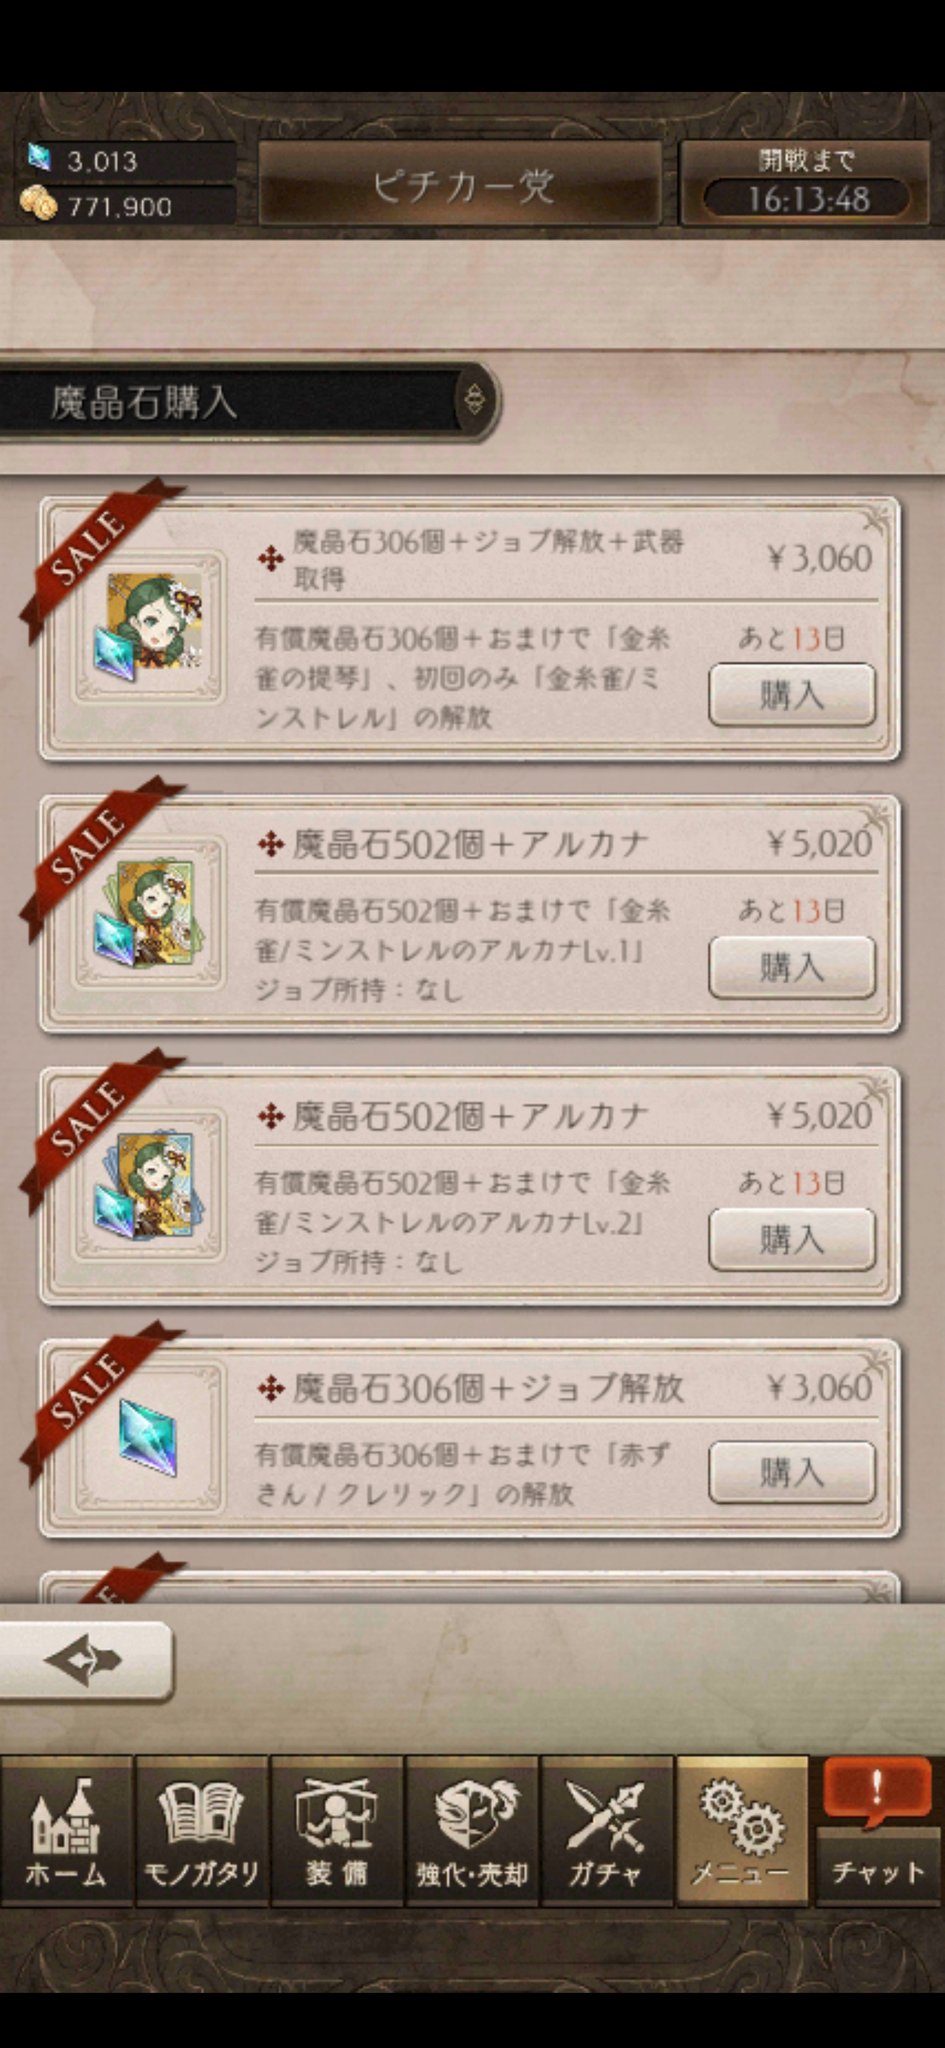Open the 強化・売却 mask icon
This screenshot has width=945, height=2048.
click(472, 1830)
